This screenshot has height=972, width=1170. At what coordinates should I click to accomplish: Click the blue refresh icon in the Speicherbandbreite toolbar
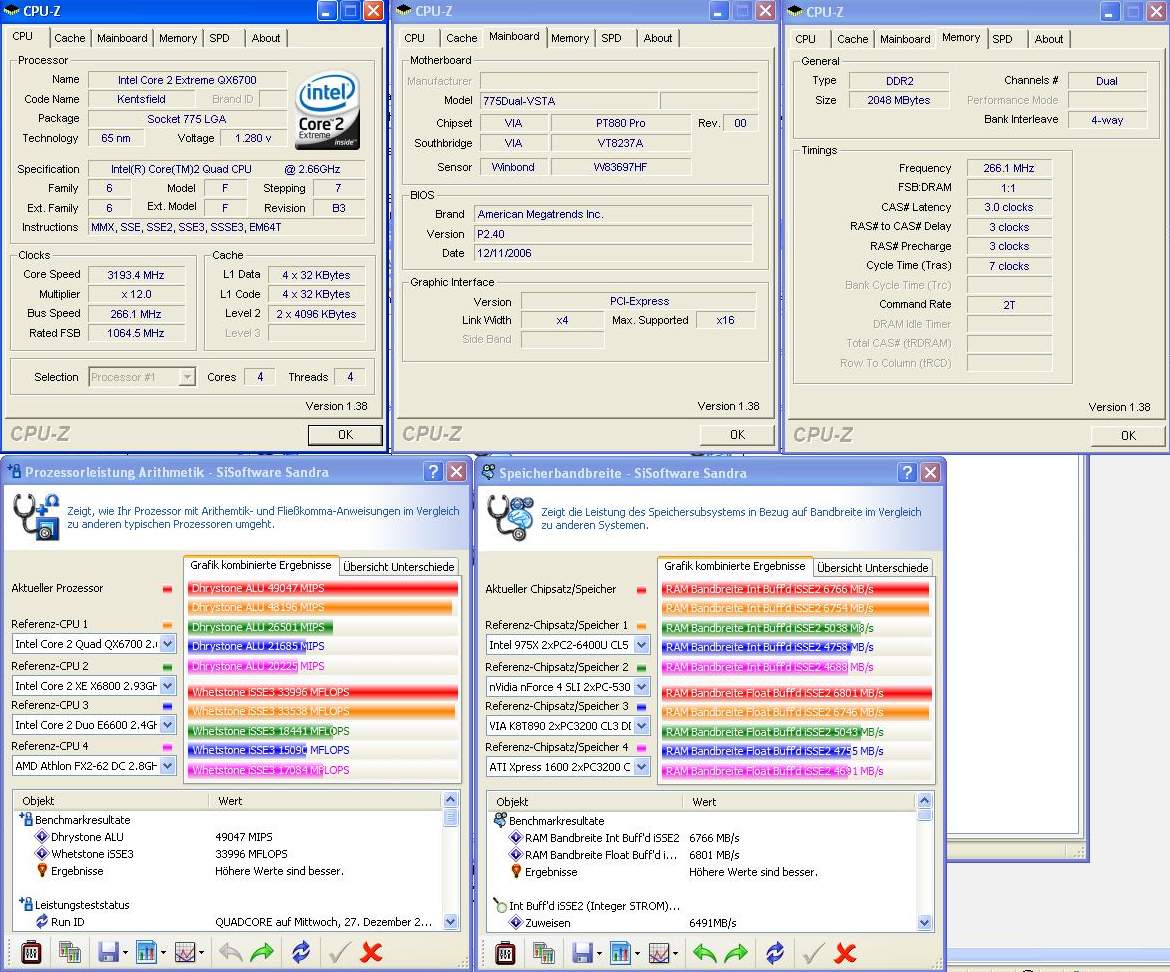[775, 953]
